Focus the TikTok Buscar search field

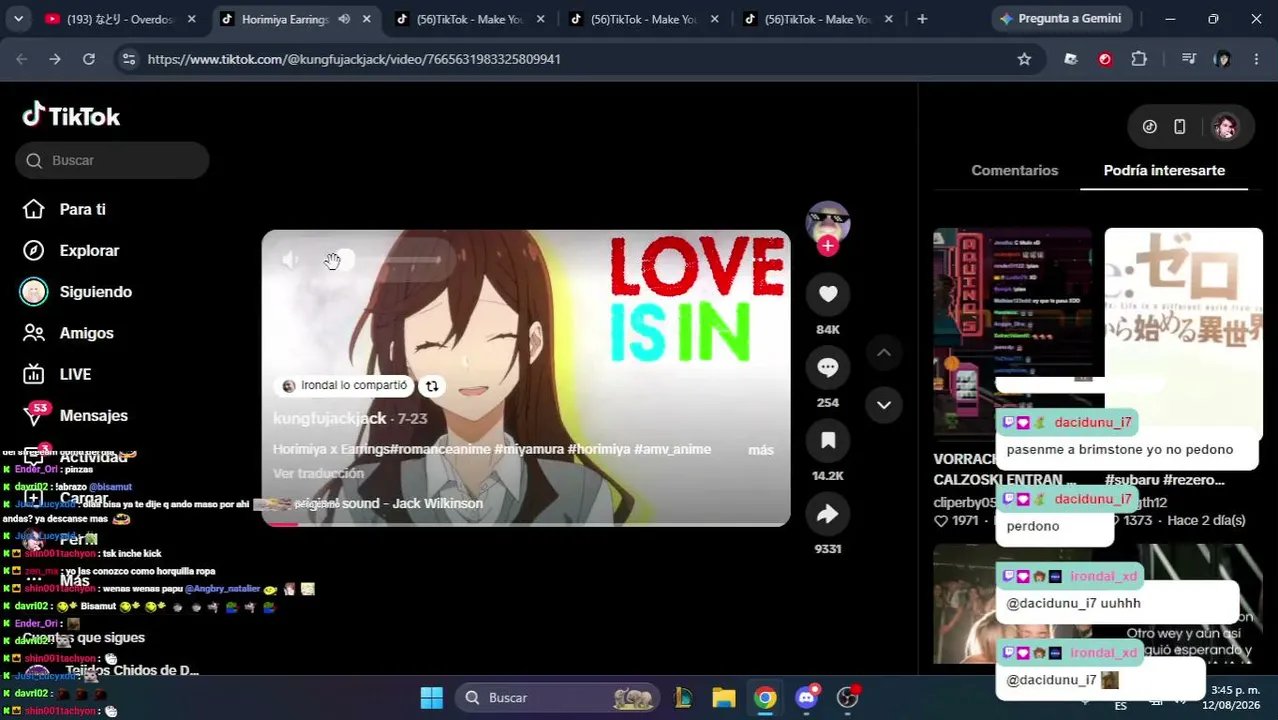tap(112, 160)
